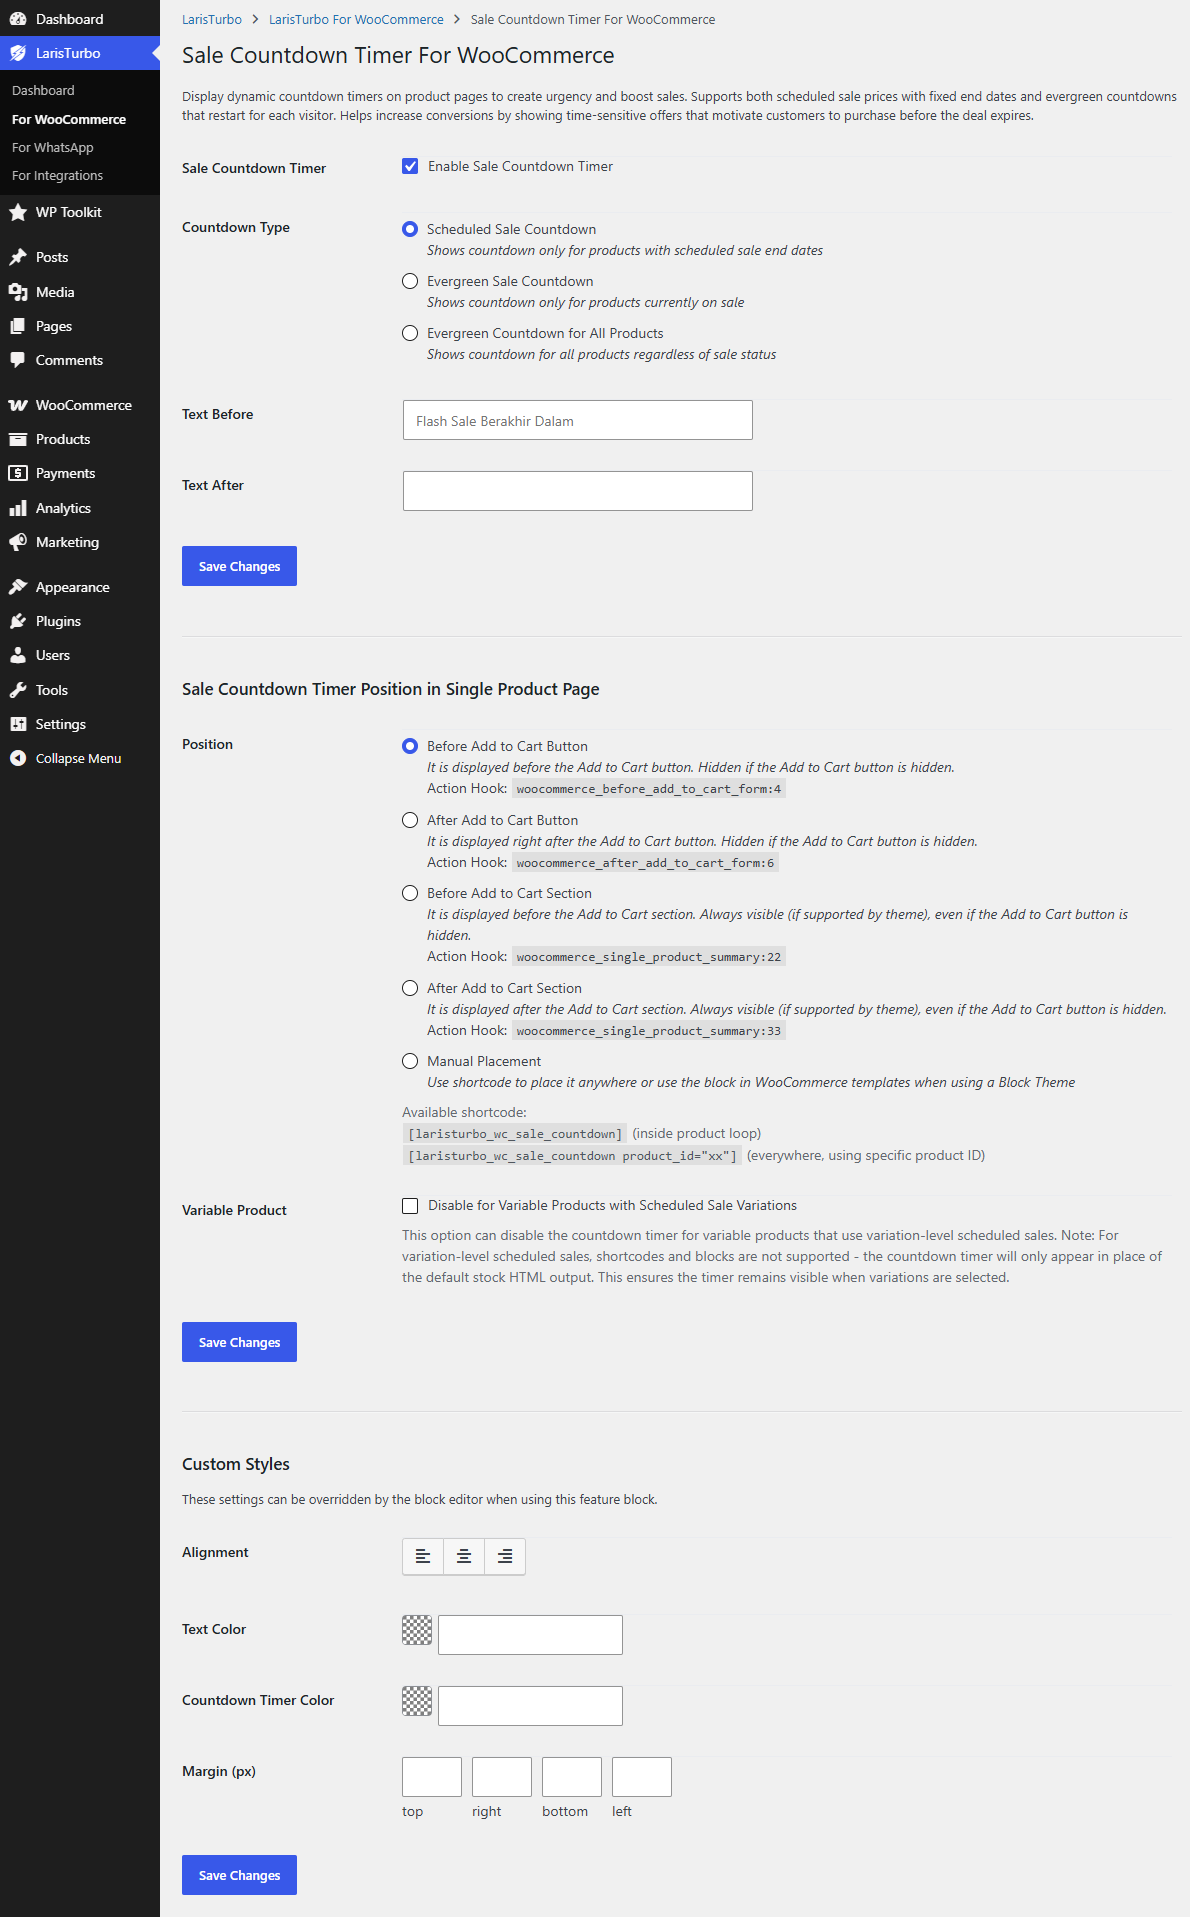This screenshot has width=1190, height=1917.
Task: Click the Collapse Menu arrow icon
Action: [x=18, y=758]
